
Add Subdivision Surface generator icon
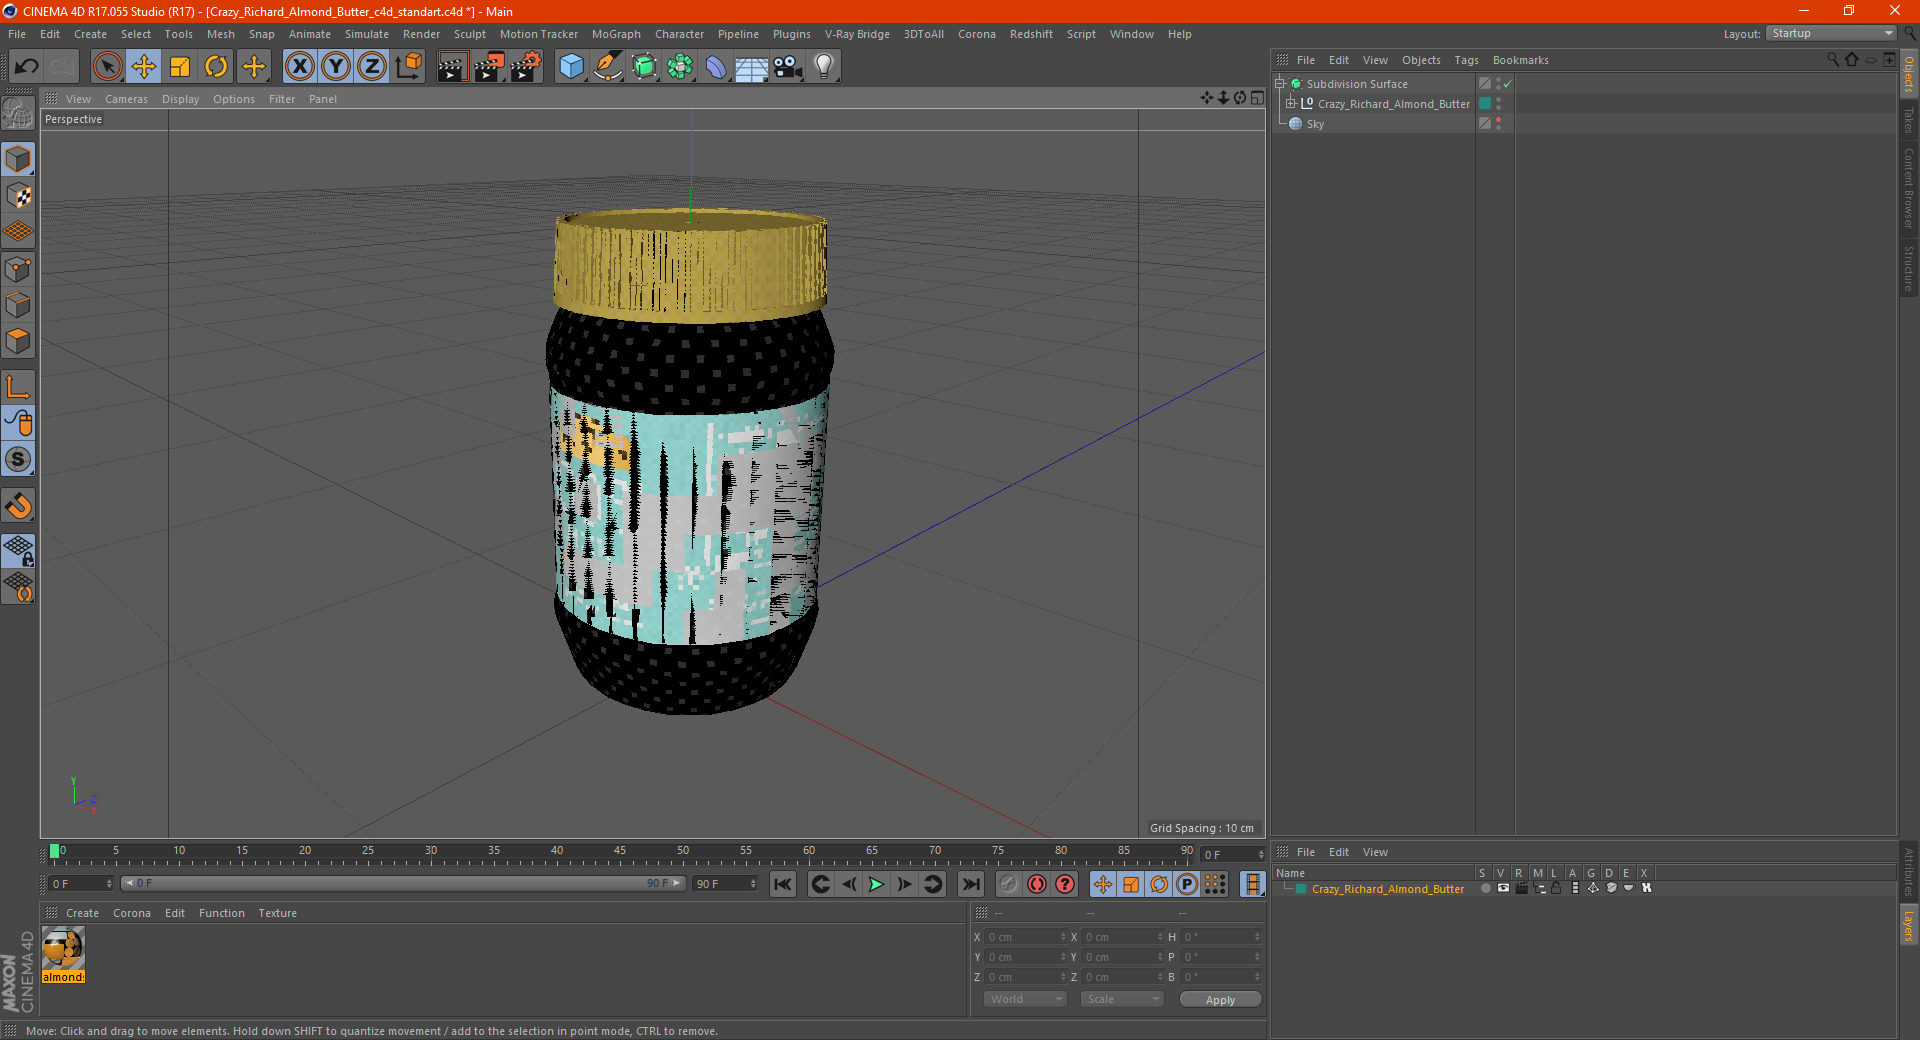click(x=644, y=67)
